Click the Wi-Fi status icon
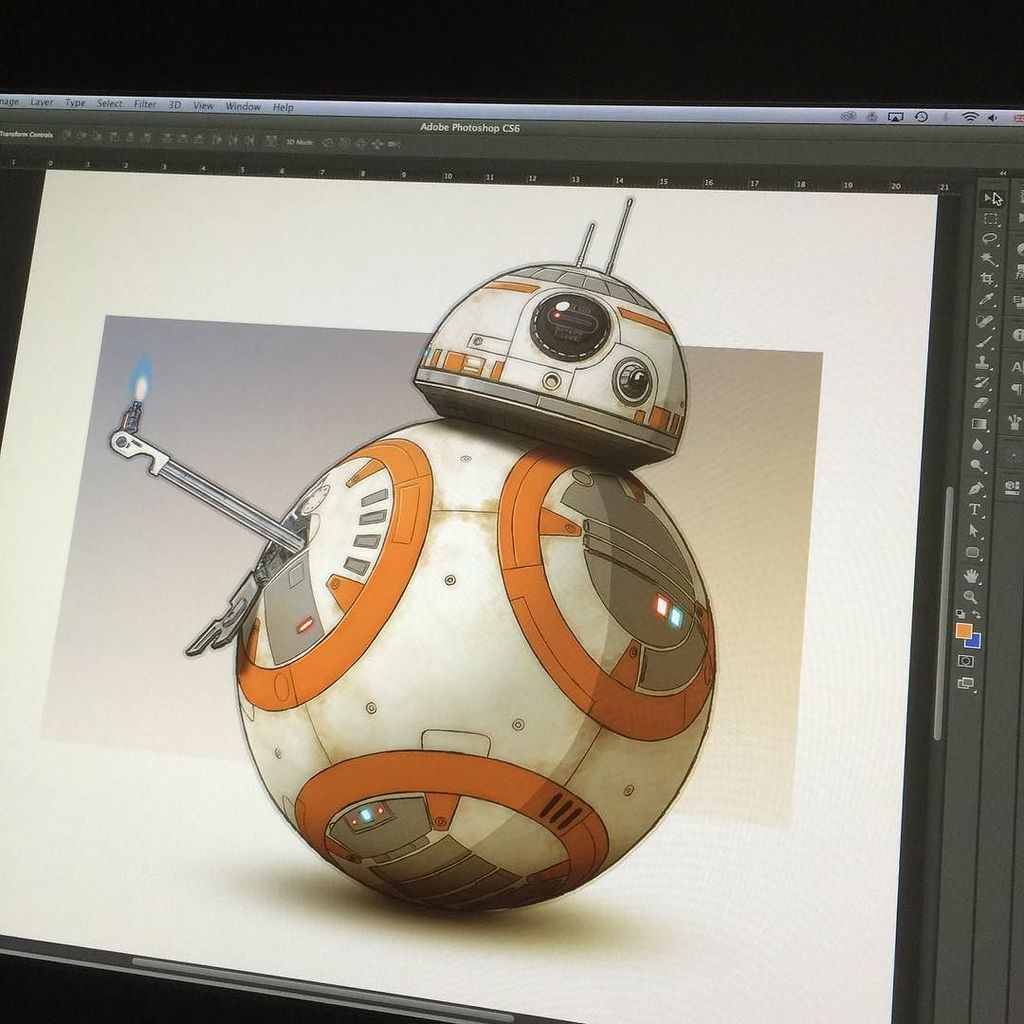 (x=970, y=118)
